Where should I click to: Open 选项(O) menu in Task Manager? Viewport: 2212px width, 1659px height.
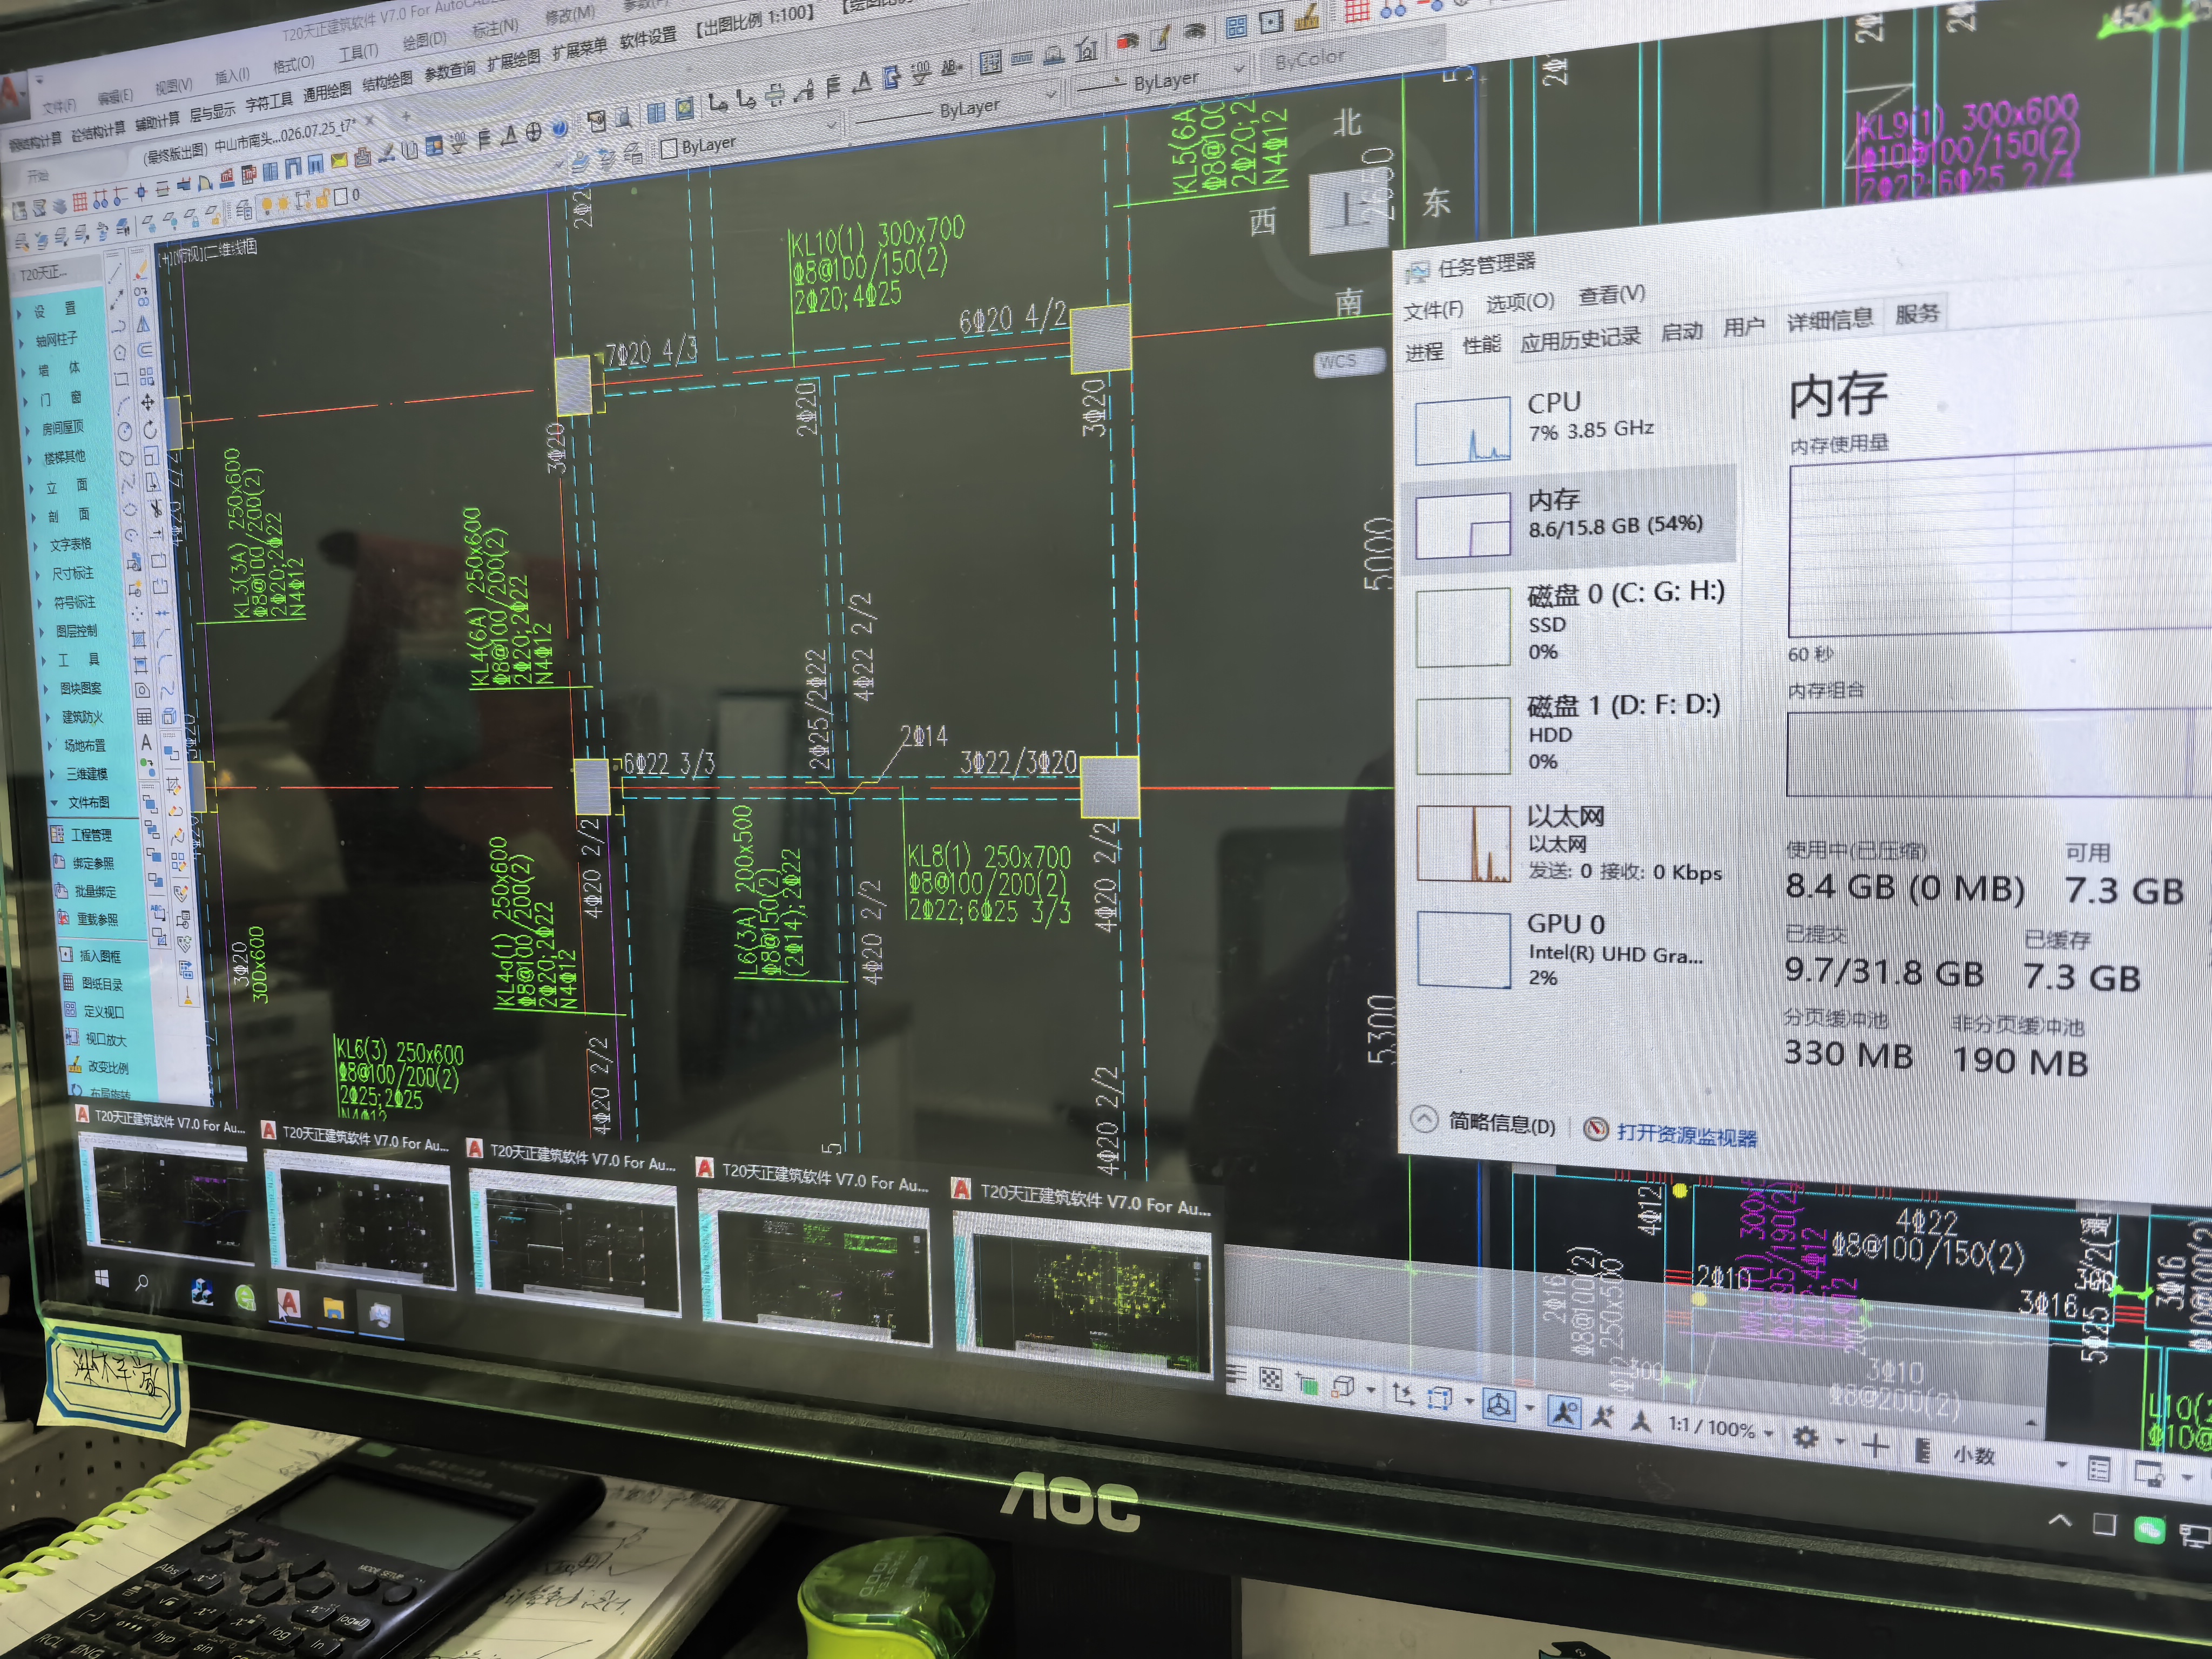(1519, 302)
